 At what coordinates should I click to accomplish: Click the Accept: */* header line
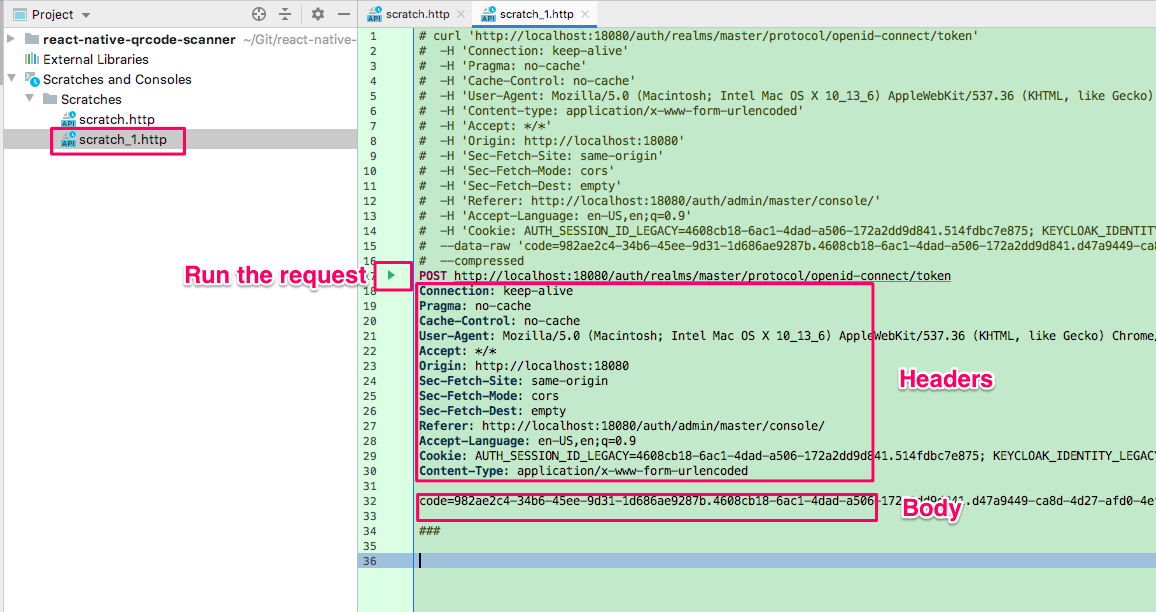click(x=457, y=351)
